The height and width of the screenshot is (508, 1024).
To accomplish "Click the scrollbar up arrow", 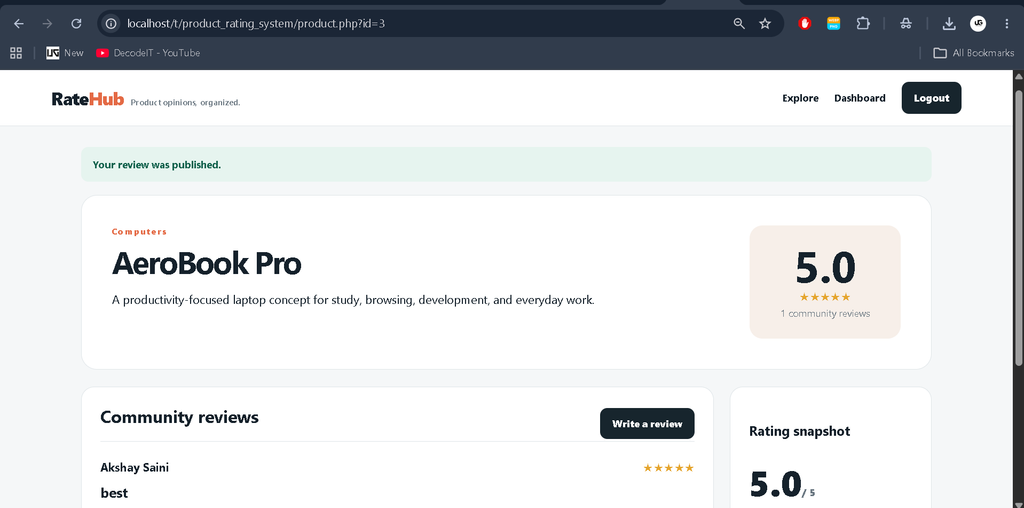I will tap(1018, 76).
